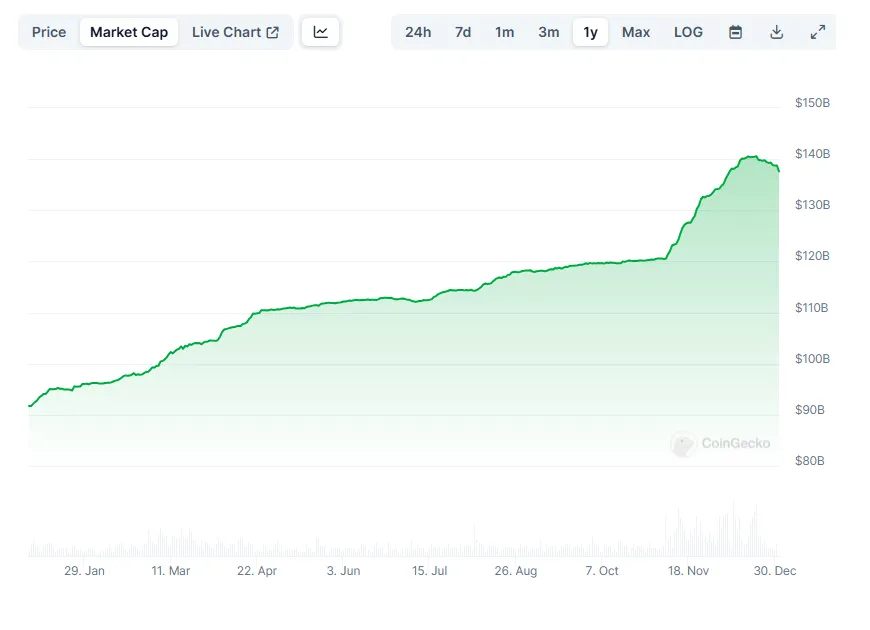Click the CoinGecko gecko logo watermark

684,444
